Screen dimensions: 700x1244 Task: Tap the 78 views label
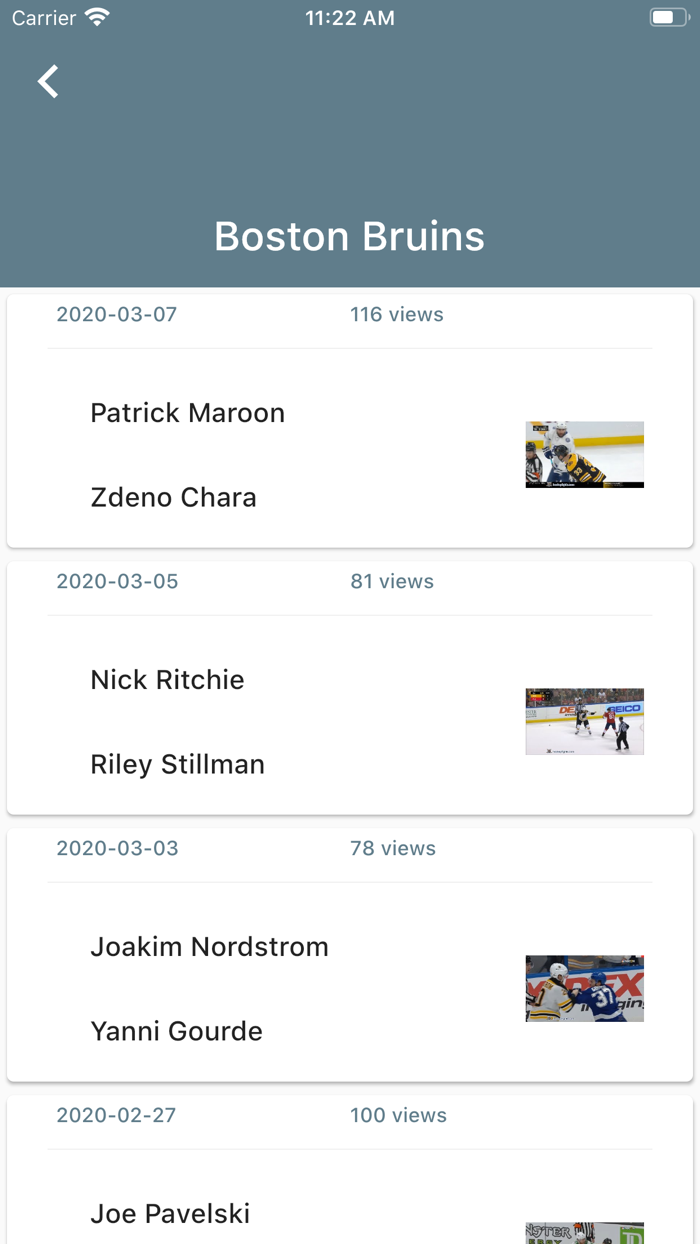tap(392, 848)
